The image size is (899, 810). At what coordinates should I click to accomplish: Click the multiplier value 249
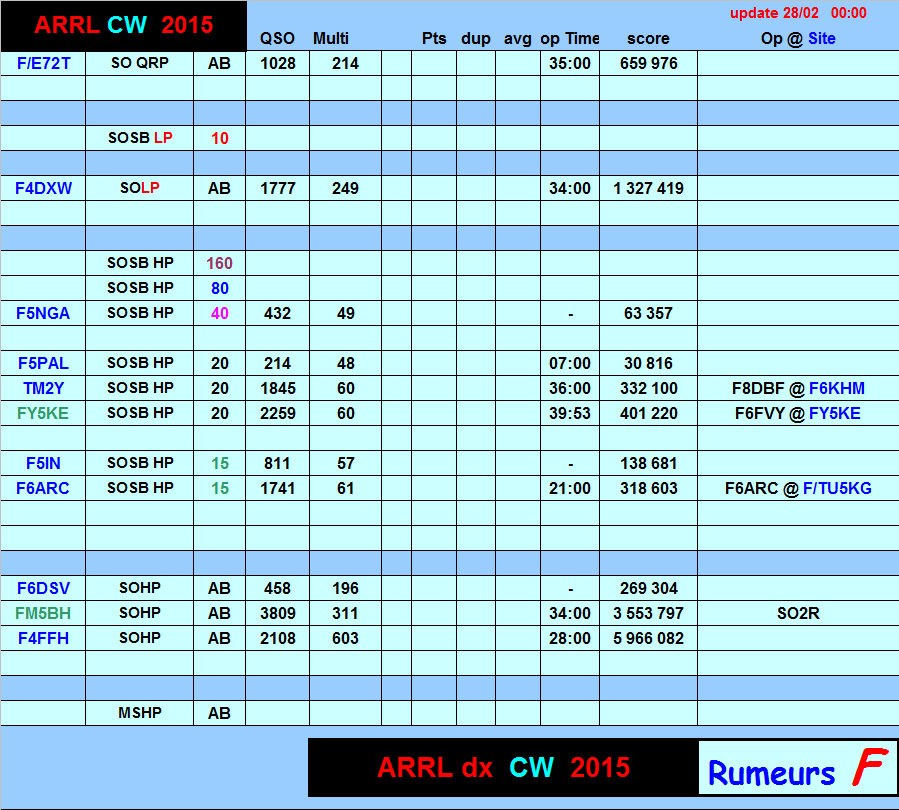345,188
